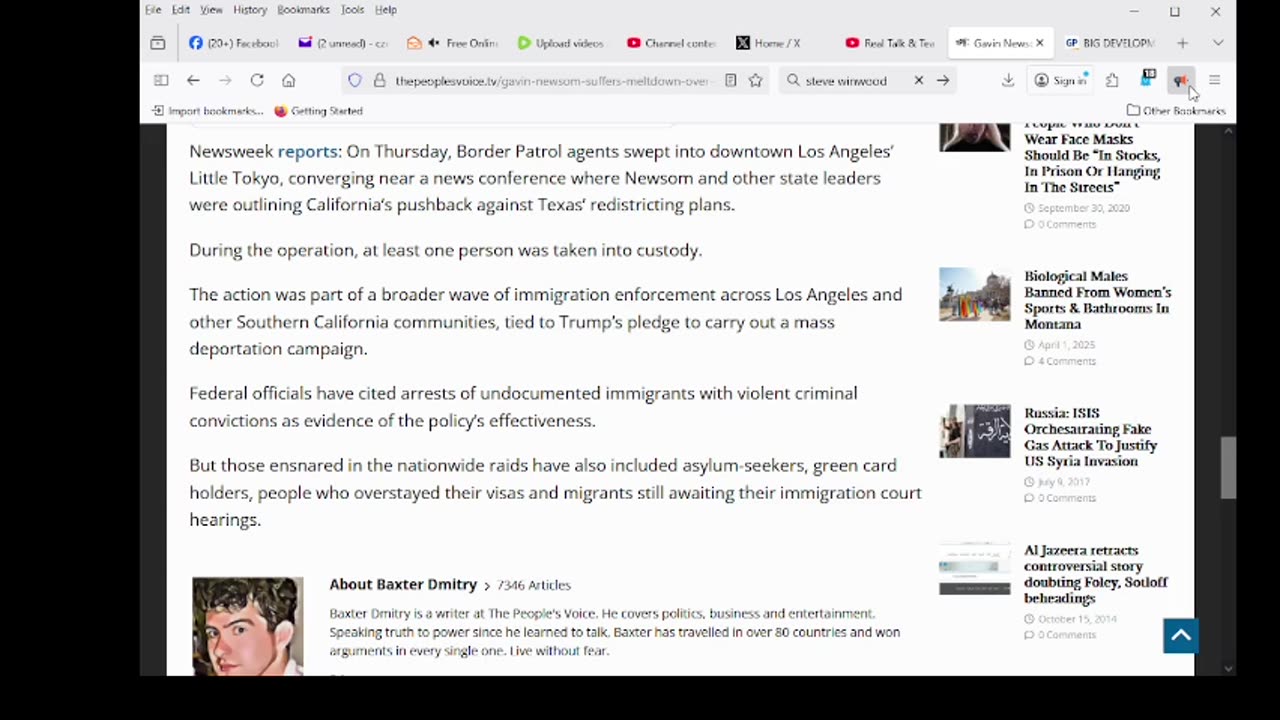Switch to the Home / X tab

(x=779, y=43)
